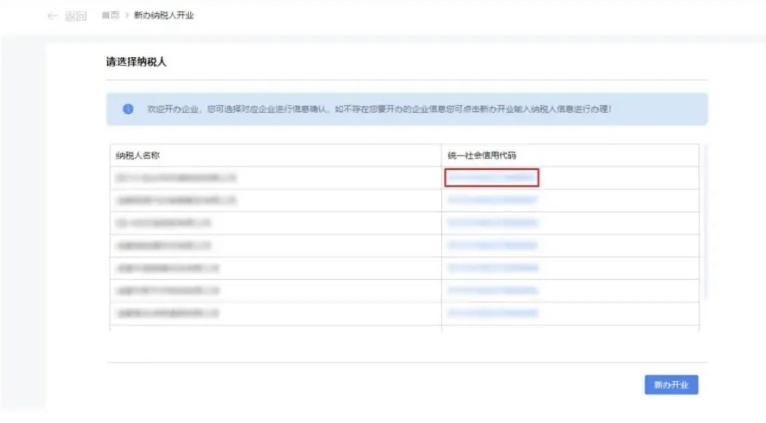The image size is (766, 423).
Task: Open the sixth row's credit code link
Action: click(x=492, y=291)
